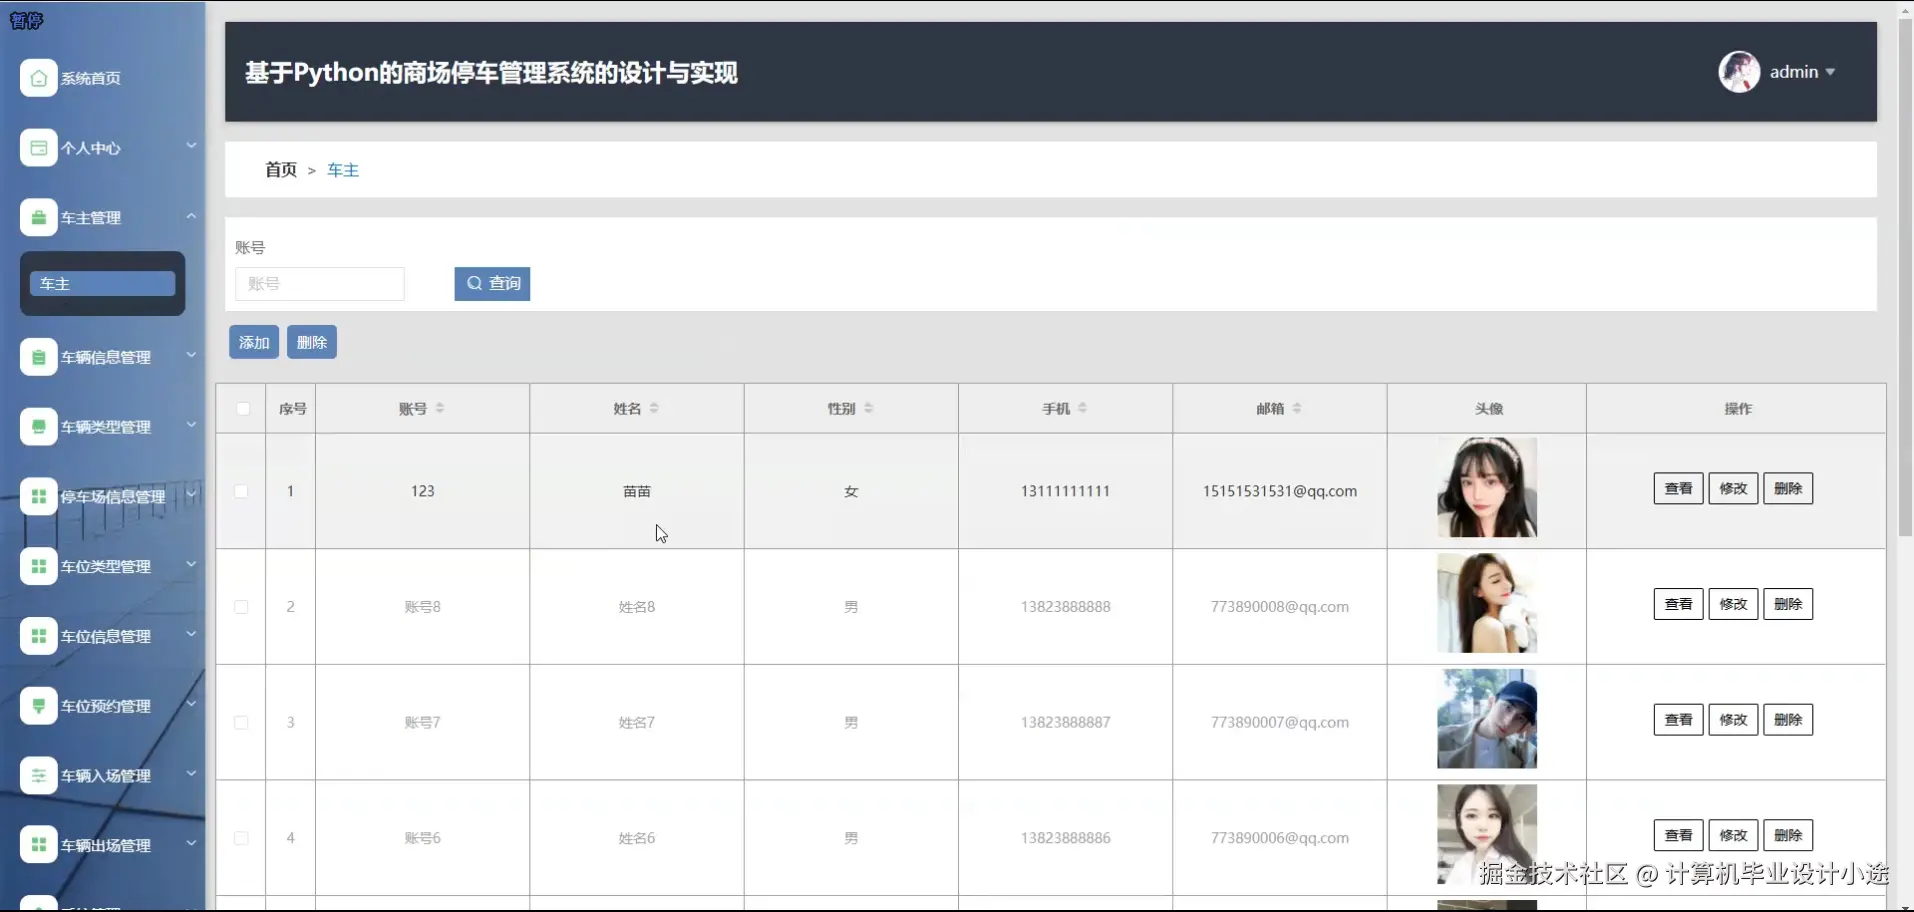
Task: Click 查看 for the 姓名8 row
Action: click(x=1678, y=604)
